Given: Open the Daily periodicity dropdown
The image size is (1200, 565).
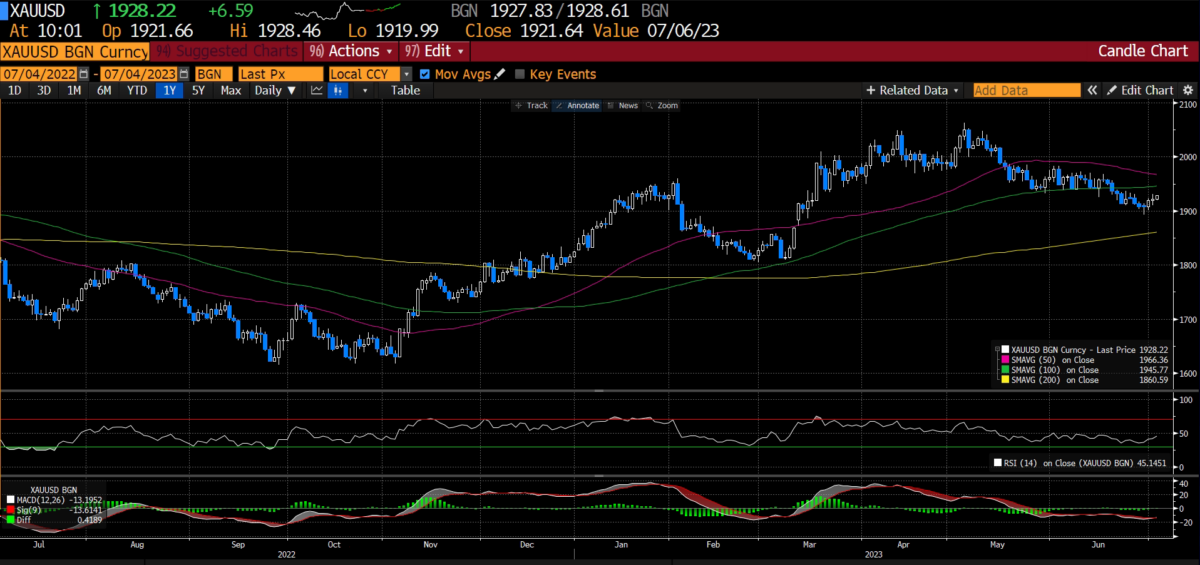Looking at the screenshot, I should click(275, 90).
